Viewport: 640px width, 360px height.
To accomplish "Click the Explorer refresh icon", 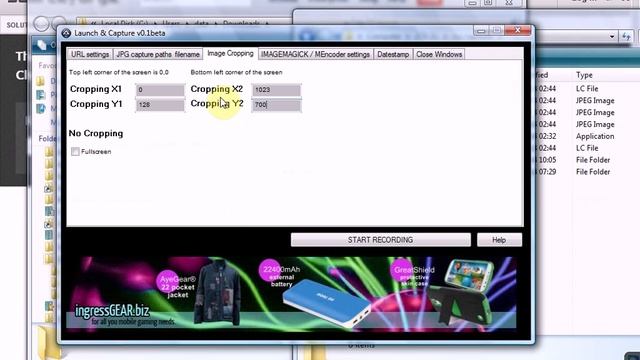I will pyautogui.click(x=627, y=37).
